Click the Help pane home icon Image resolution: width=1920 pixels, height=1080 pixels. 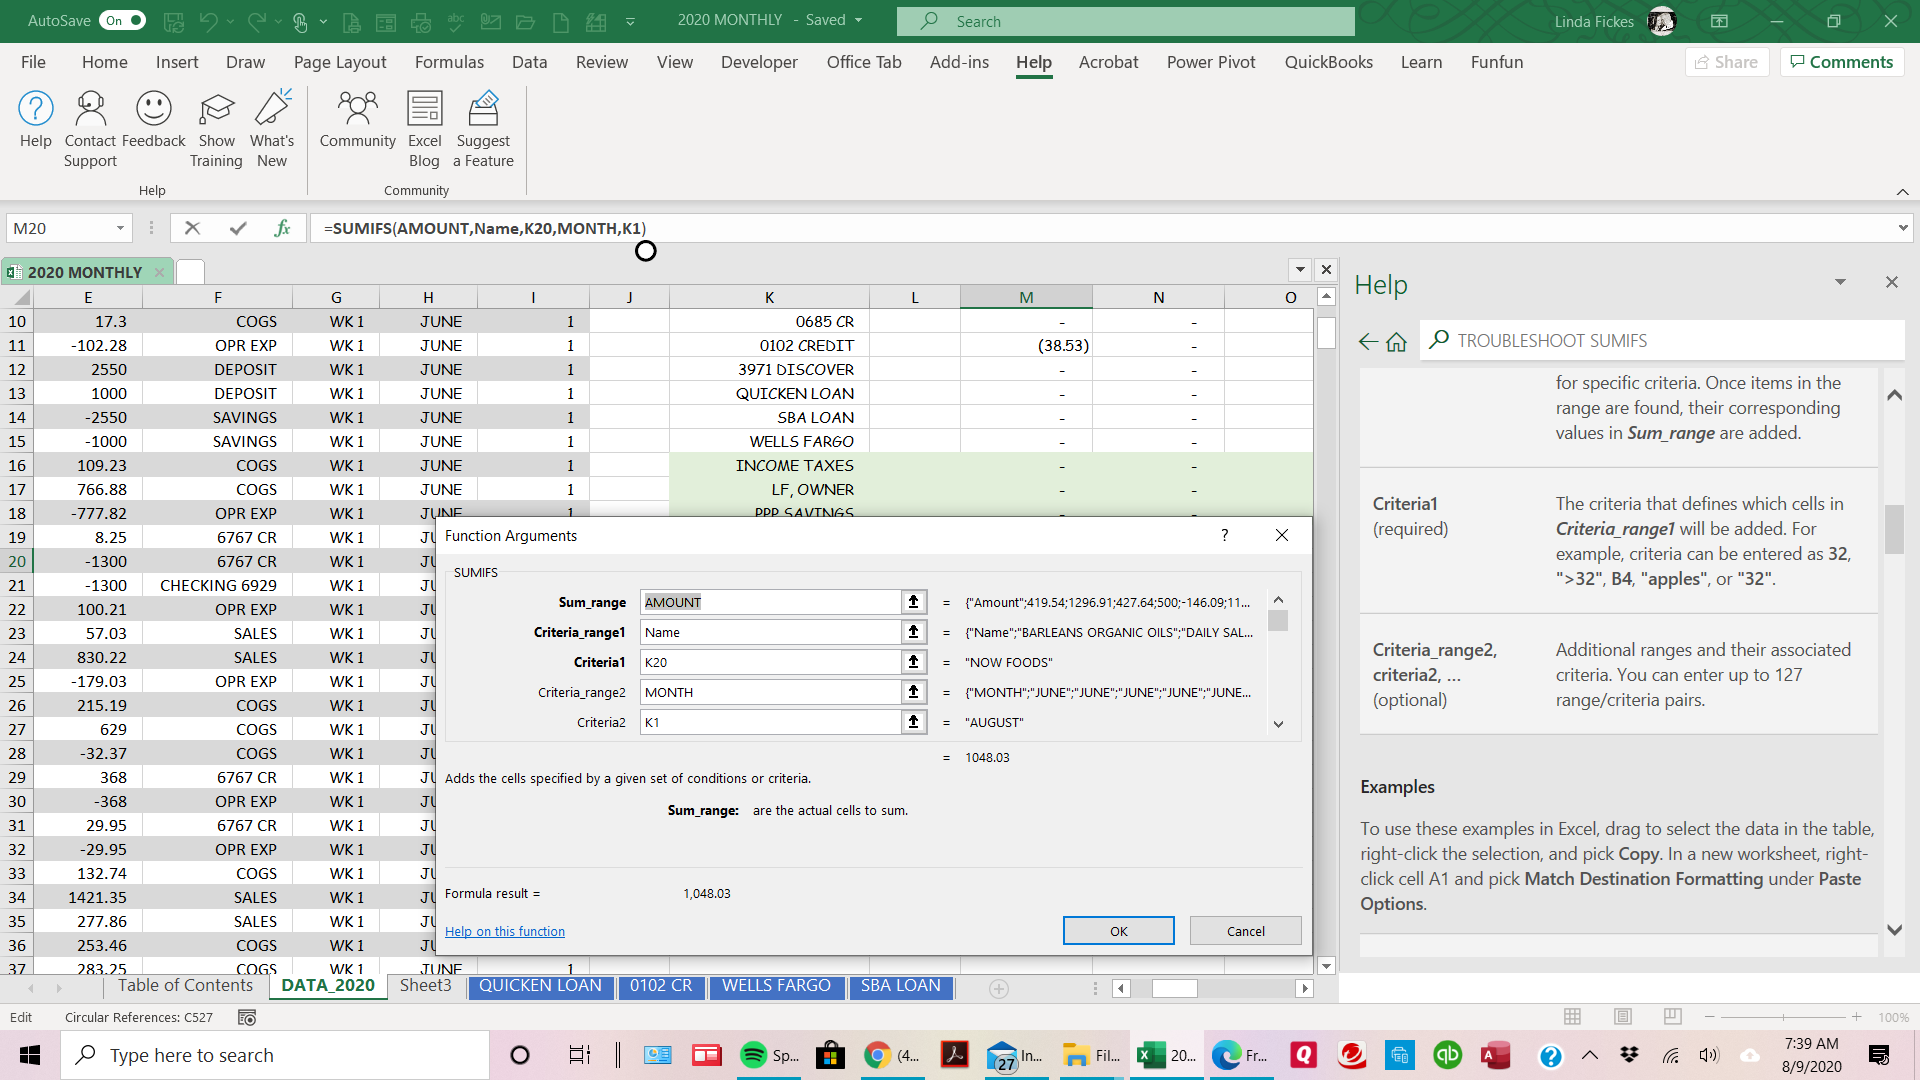1397,342
